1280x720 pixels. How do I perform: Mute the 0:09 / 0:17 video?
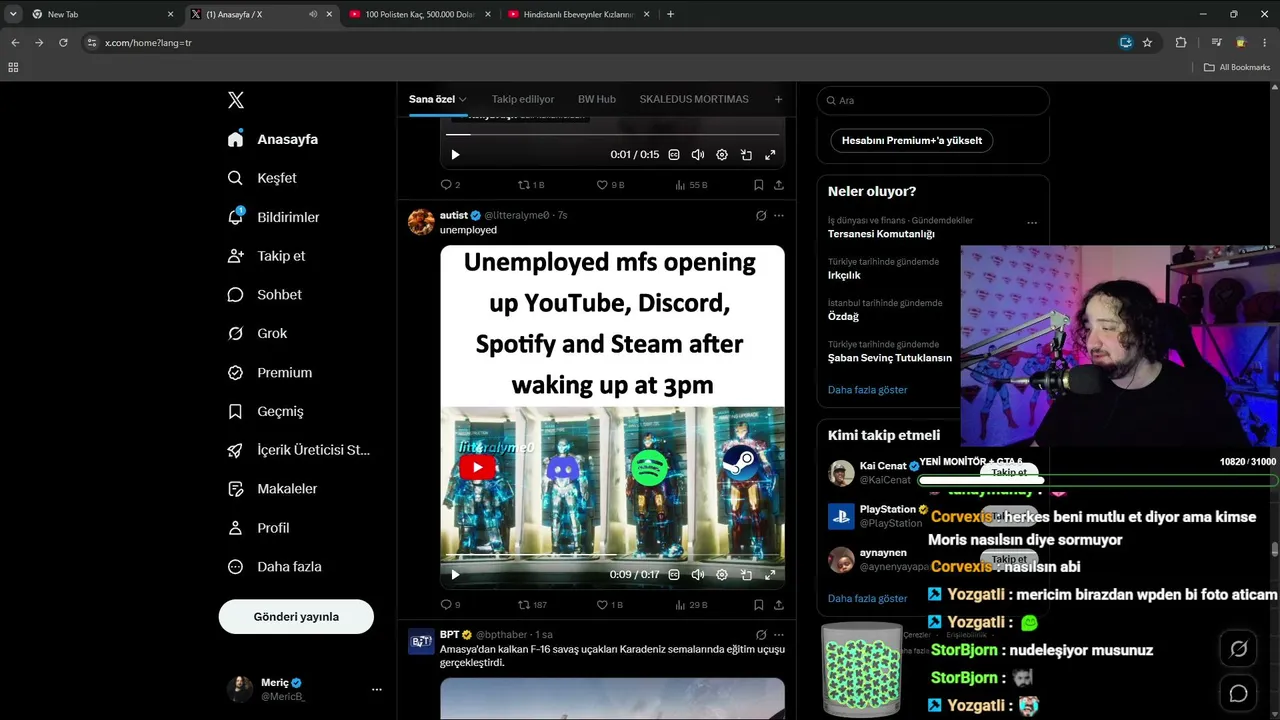point(698,575)
